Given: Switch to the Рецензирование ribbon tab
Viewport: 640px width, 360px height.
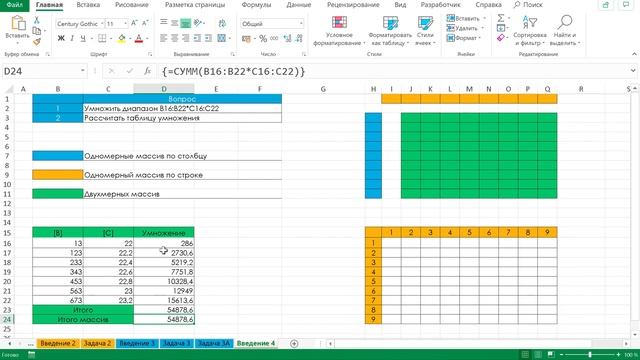Looking at the screenshot, I should point(353,5).
